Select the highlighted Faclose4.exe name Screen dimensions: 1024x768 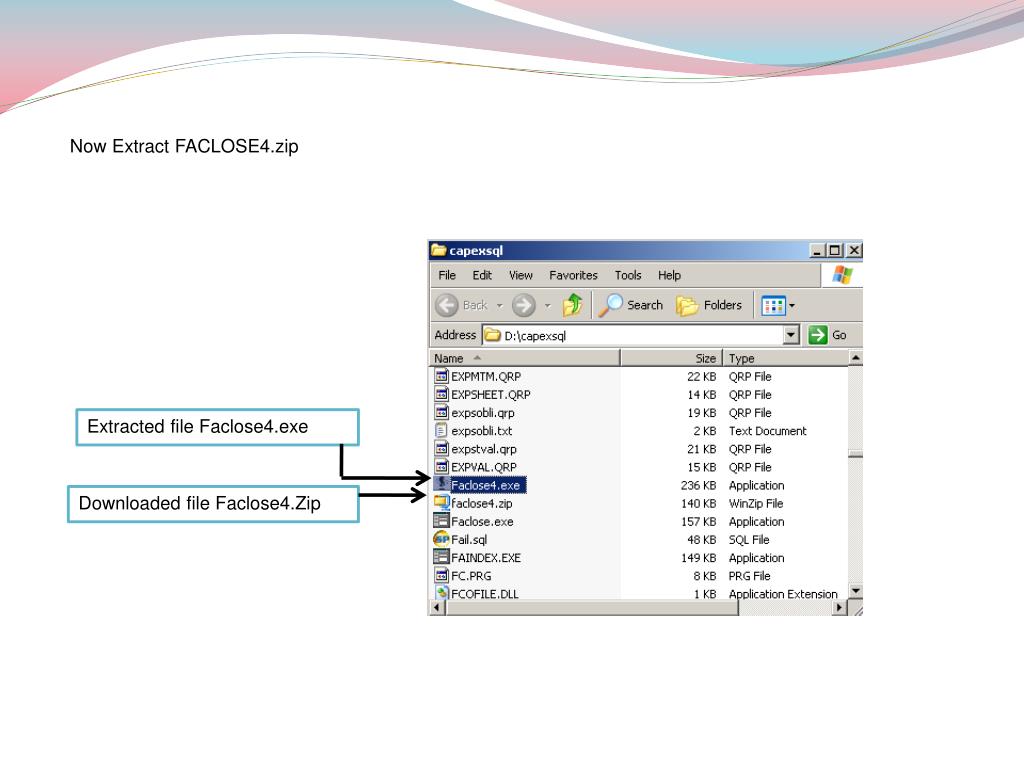pyautogui.click(x=485, y=485)
